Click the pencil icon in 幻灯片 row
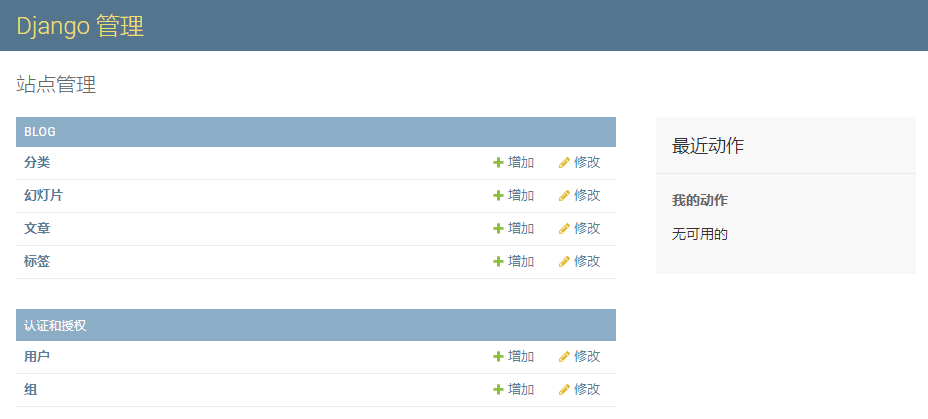The height and width of the screenshot is (419, 928). point(564,196)
